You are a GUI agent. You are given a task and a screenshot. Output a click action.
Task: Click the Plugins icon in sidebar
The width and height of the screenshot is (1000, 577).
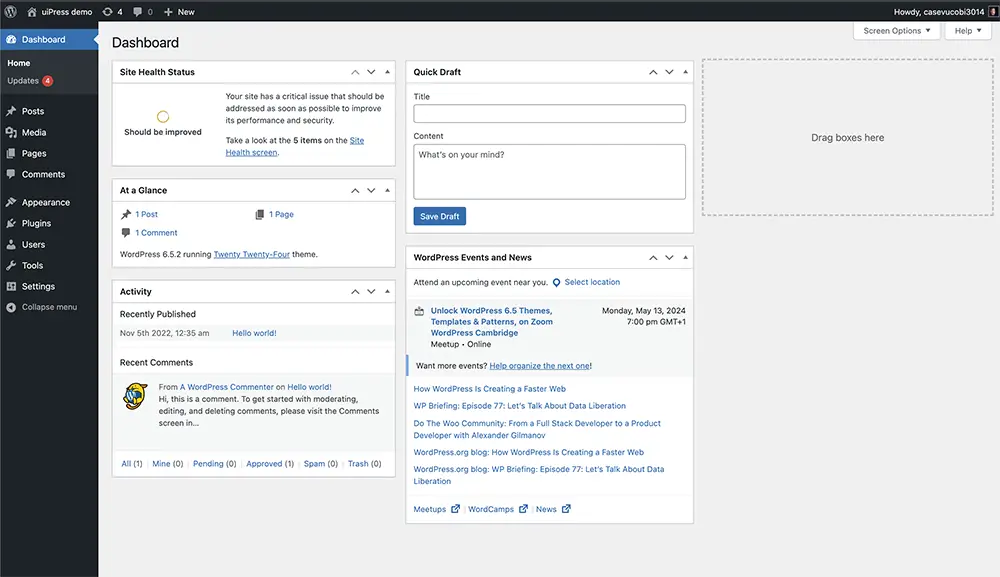click(x=11, y=223)
